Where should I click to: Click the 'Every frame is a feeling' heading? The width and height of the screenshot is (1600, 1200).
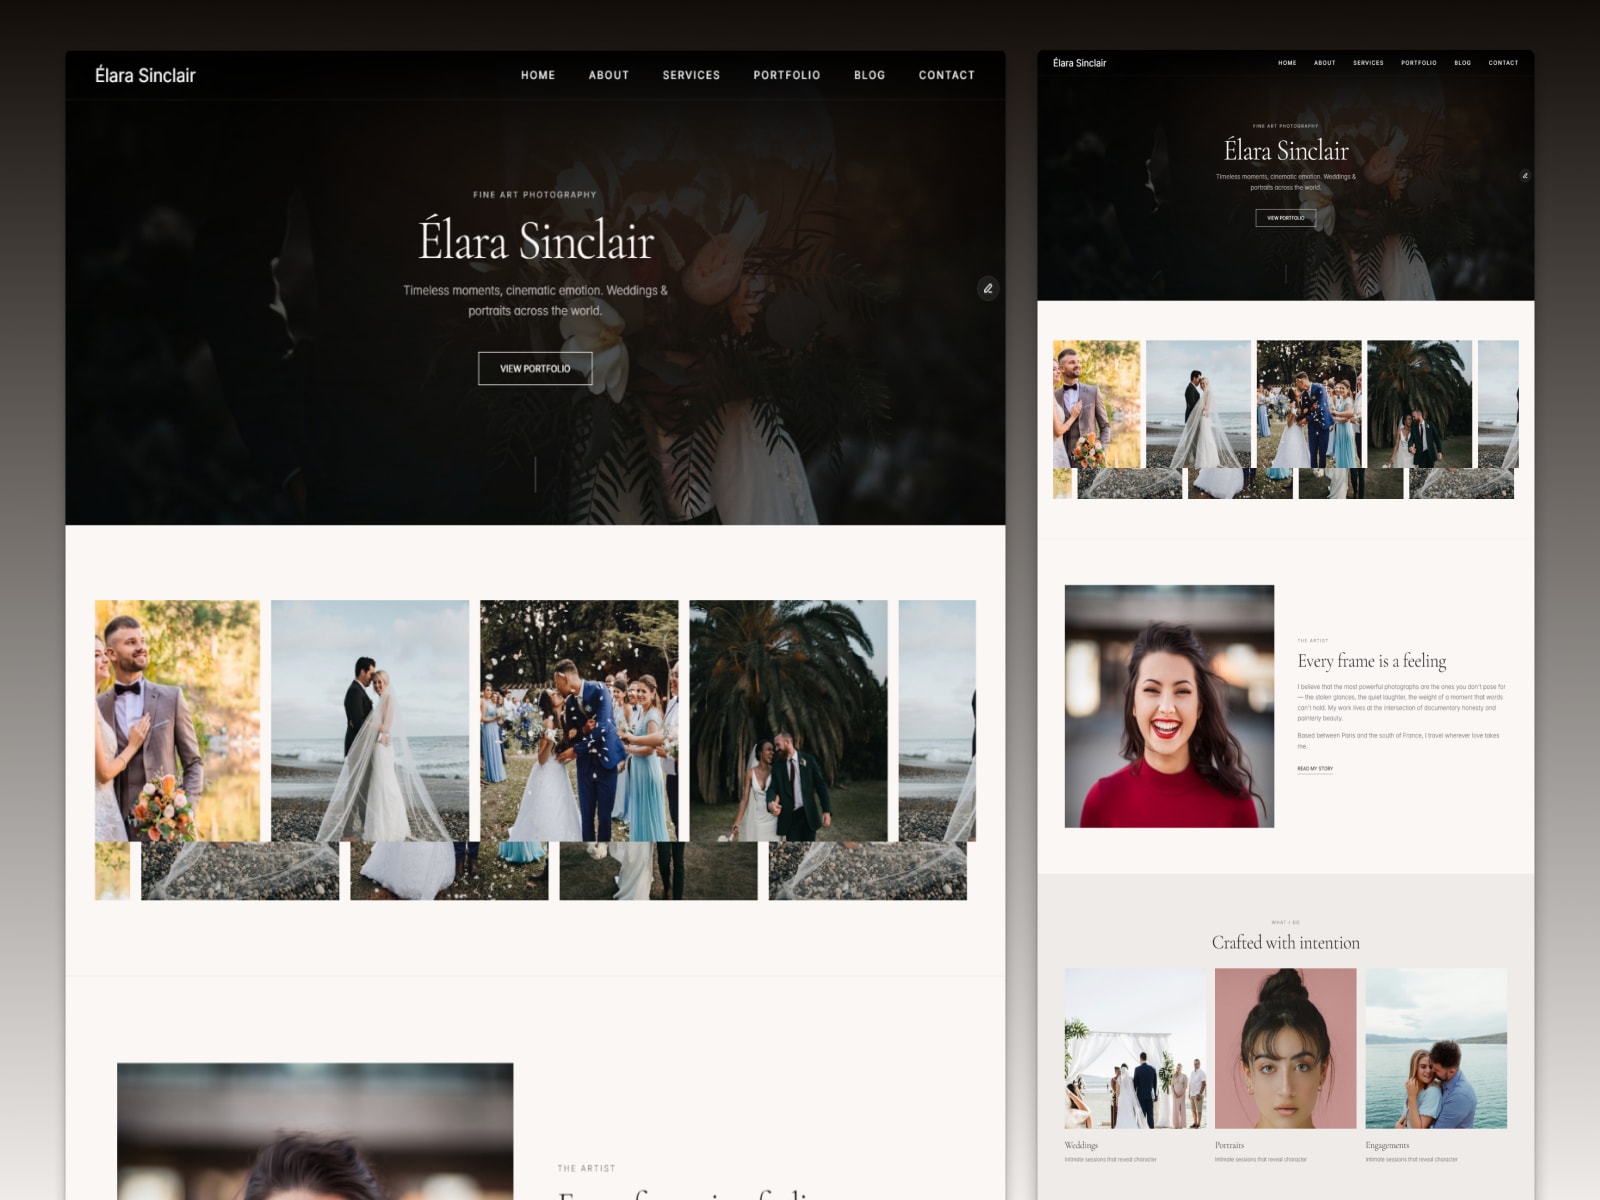1372,661
